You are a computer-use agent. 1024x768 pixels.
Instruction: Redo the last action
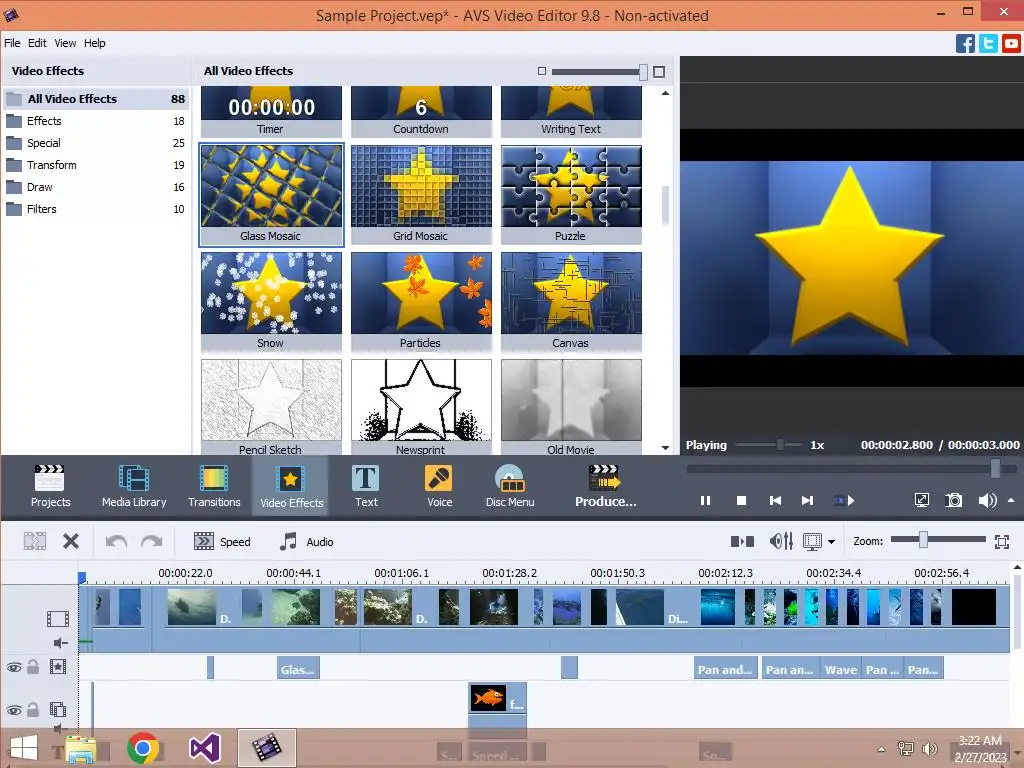[x=152, y=541]
